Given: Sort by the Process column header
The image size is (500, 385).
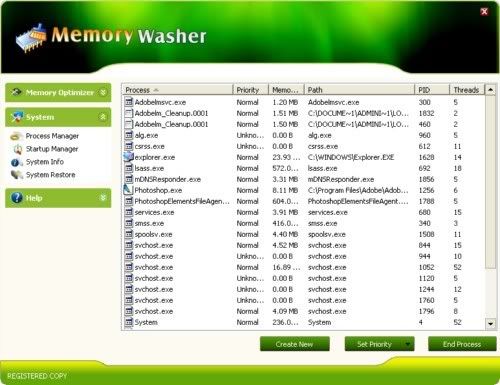Looking at the screenshot, I should coord(177,90).
